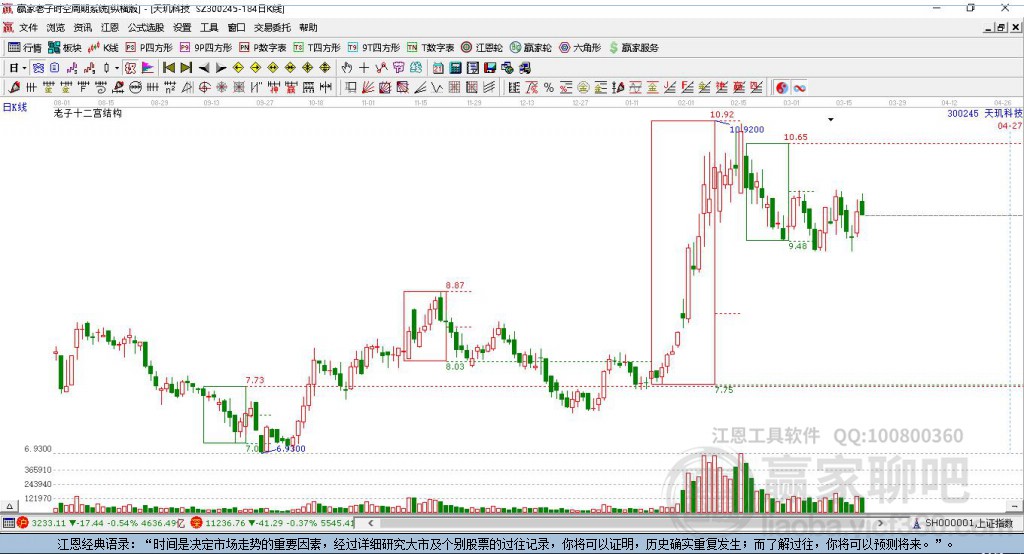
Task: Select the hand pan cursor tool
Action: point(347,67)
